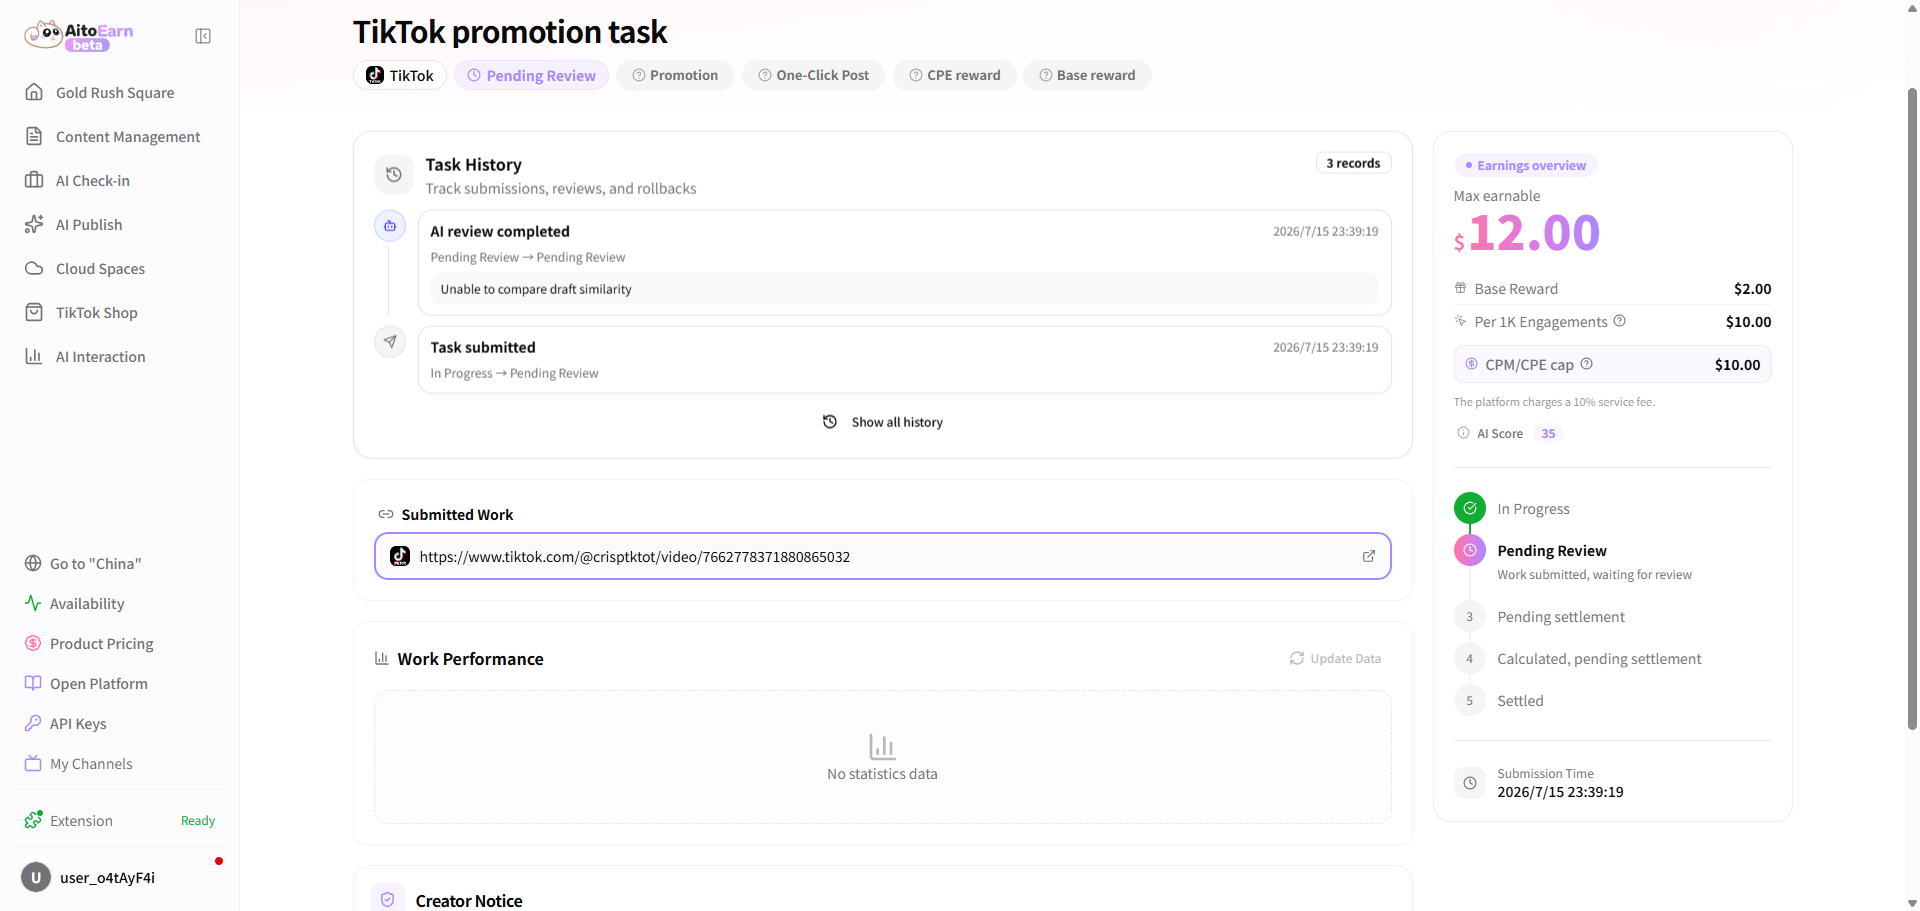Screen dimensions: 1920x911
Task: Click the page vertical scrollbar
Action: pyautogui.click(x=1912, y=408)
